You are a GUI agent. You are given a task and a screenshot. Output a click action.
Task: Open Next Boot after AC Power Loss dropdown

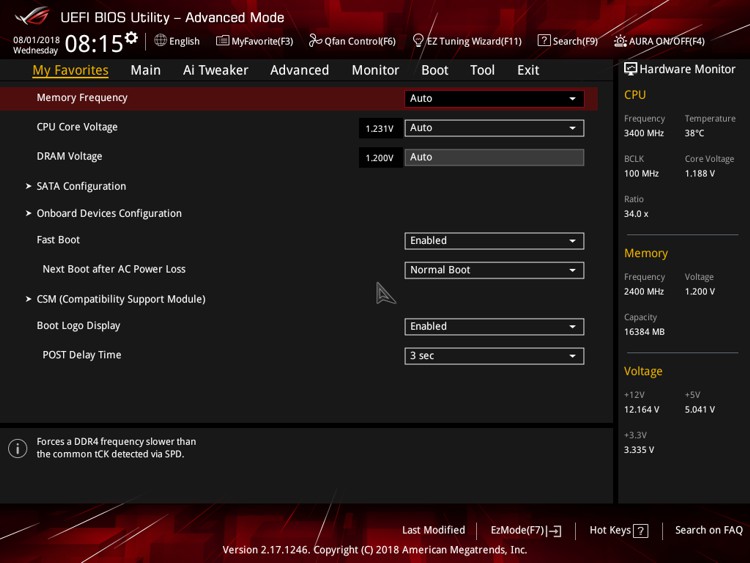494,270
